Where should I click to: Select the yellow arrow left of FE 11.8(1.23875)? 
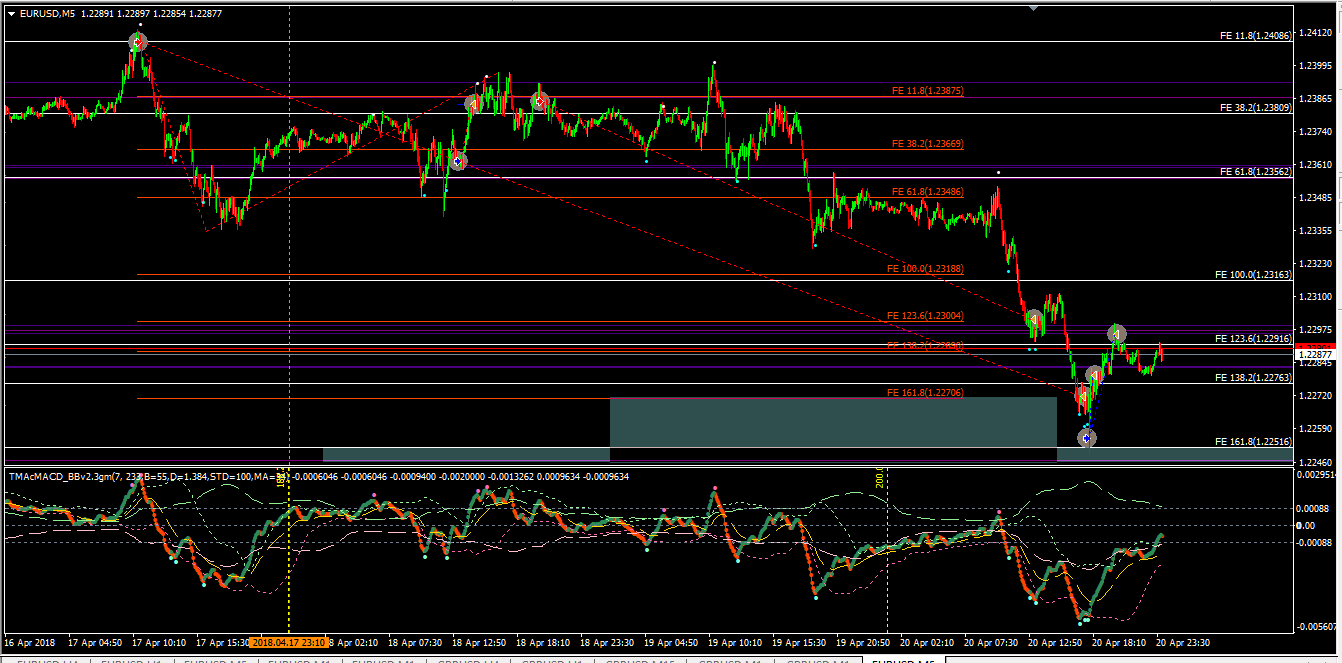pos(474,104)
